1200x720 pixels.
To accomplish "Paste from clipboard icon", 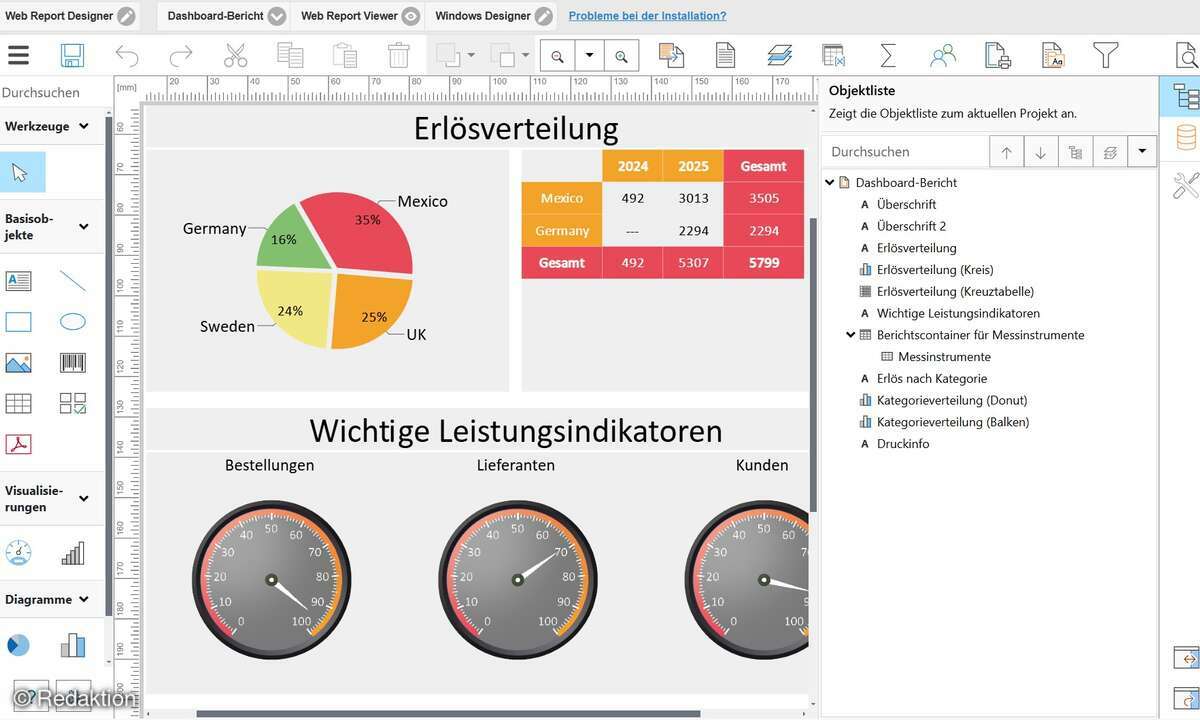I will [x=344, y=55].
